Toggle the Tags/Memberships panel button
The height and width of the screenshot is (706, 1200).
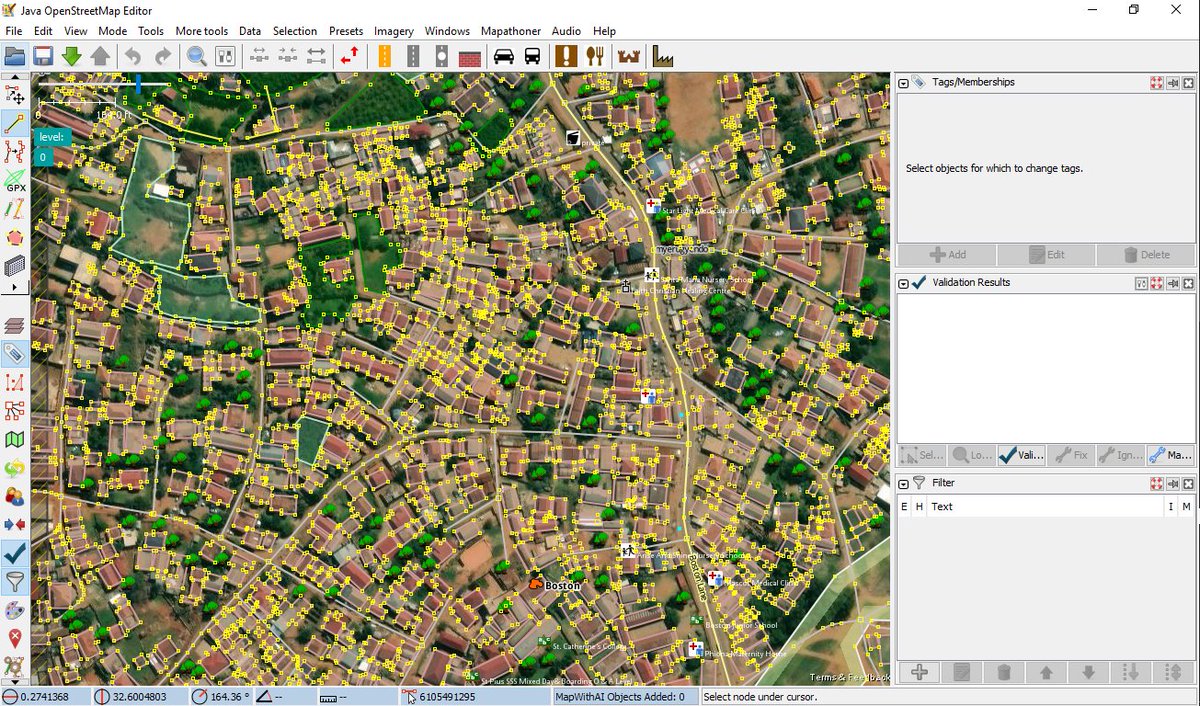pyautogui.click(x=15, y=353)
